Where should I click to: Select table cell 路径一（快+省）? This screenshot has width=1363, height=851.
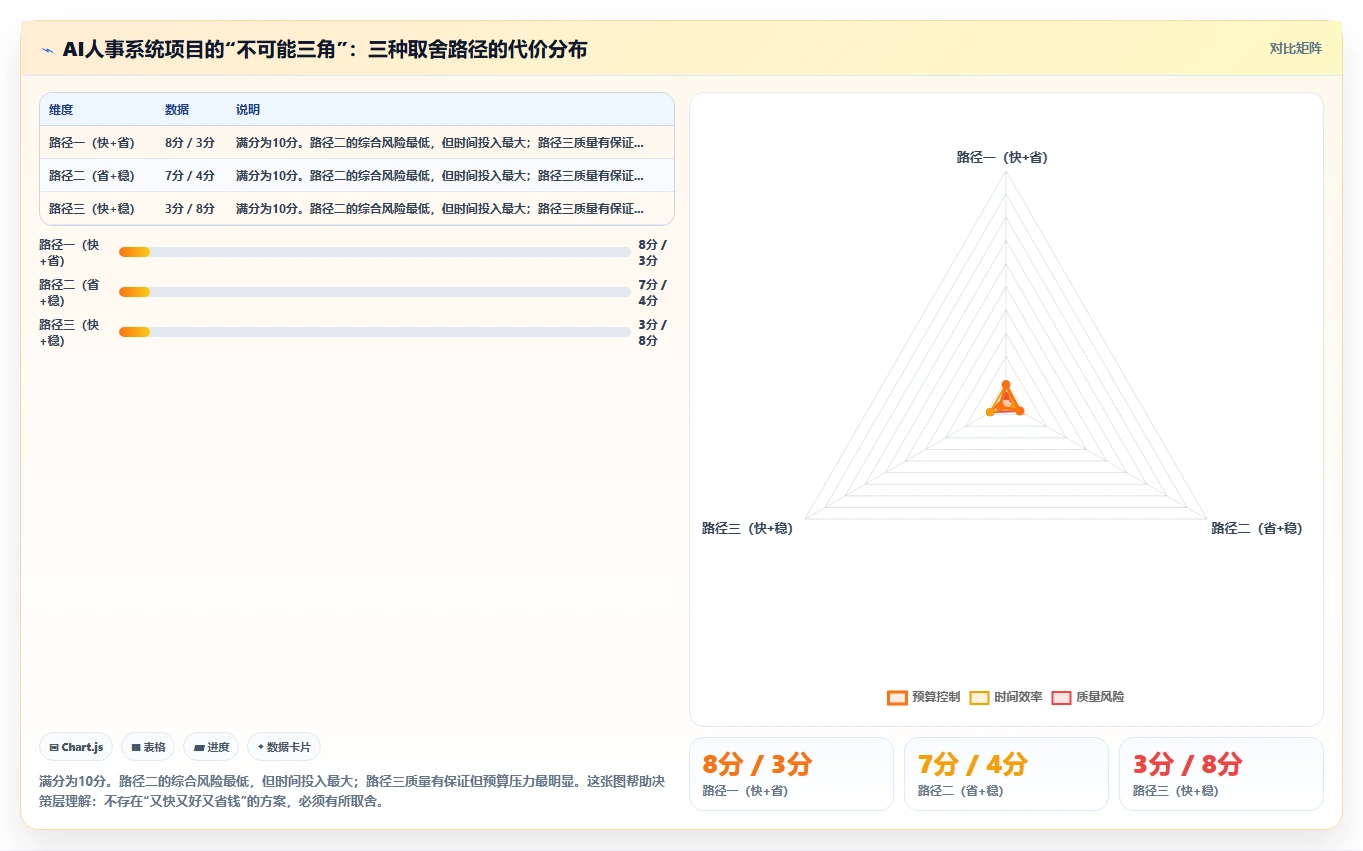[x=92, y=142]
